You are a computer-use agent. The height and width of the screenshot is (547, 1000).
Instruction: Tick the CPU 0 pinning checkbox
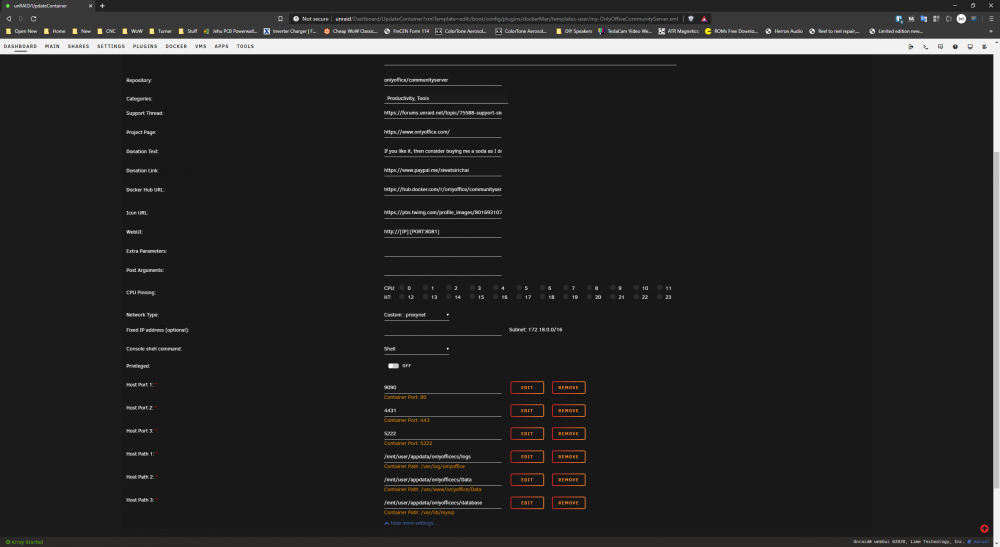[402, 288]
